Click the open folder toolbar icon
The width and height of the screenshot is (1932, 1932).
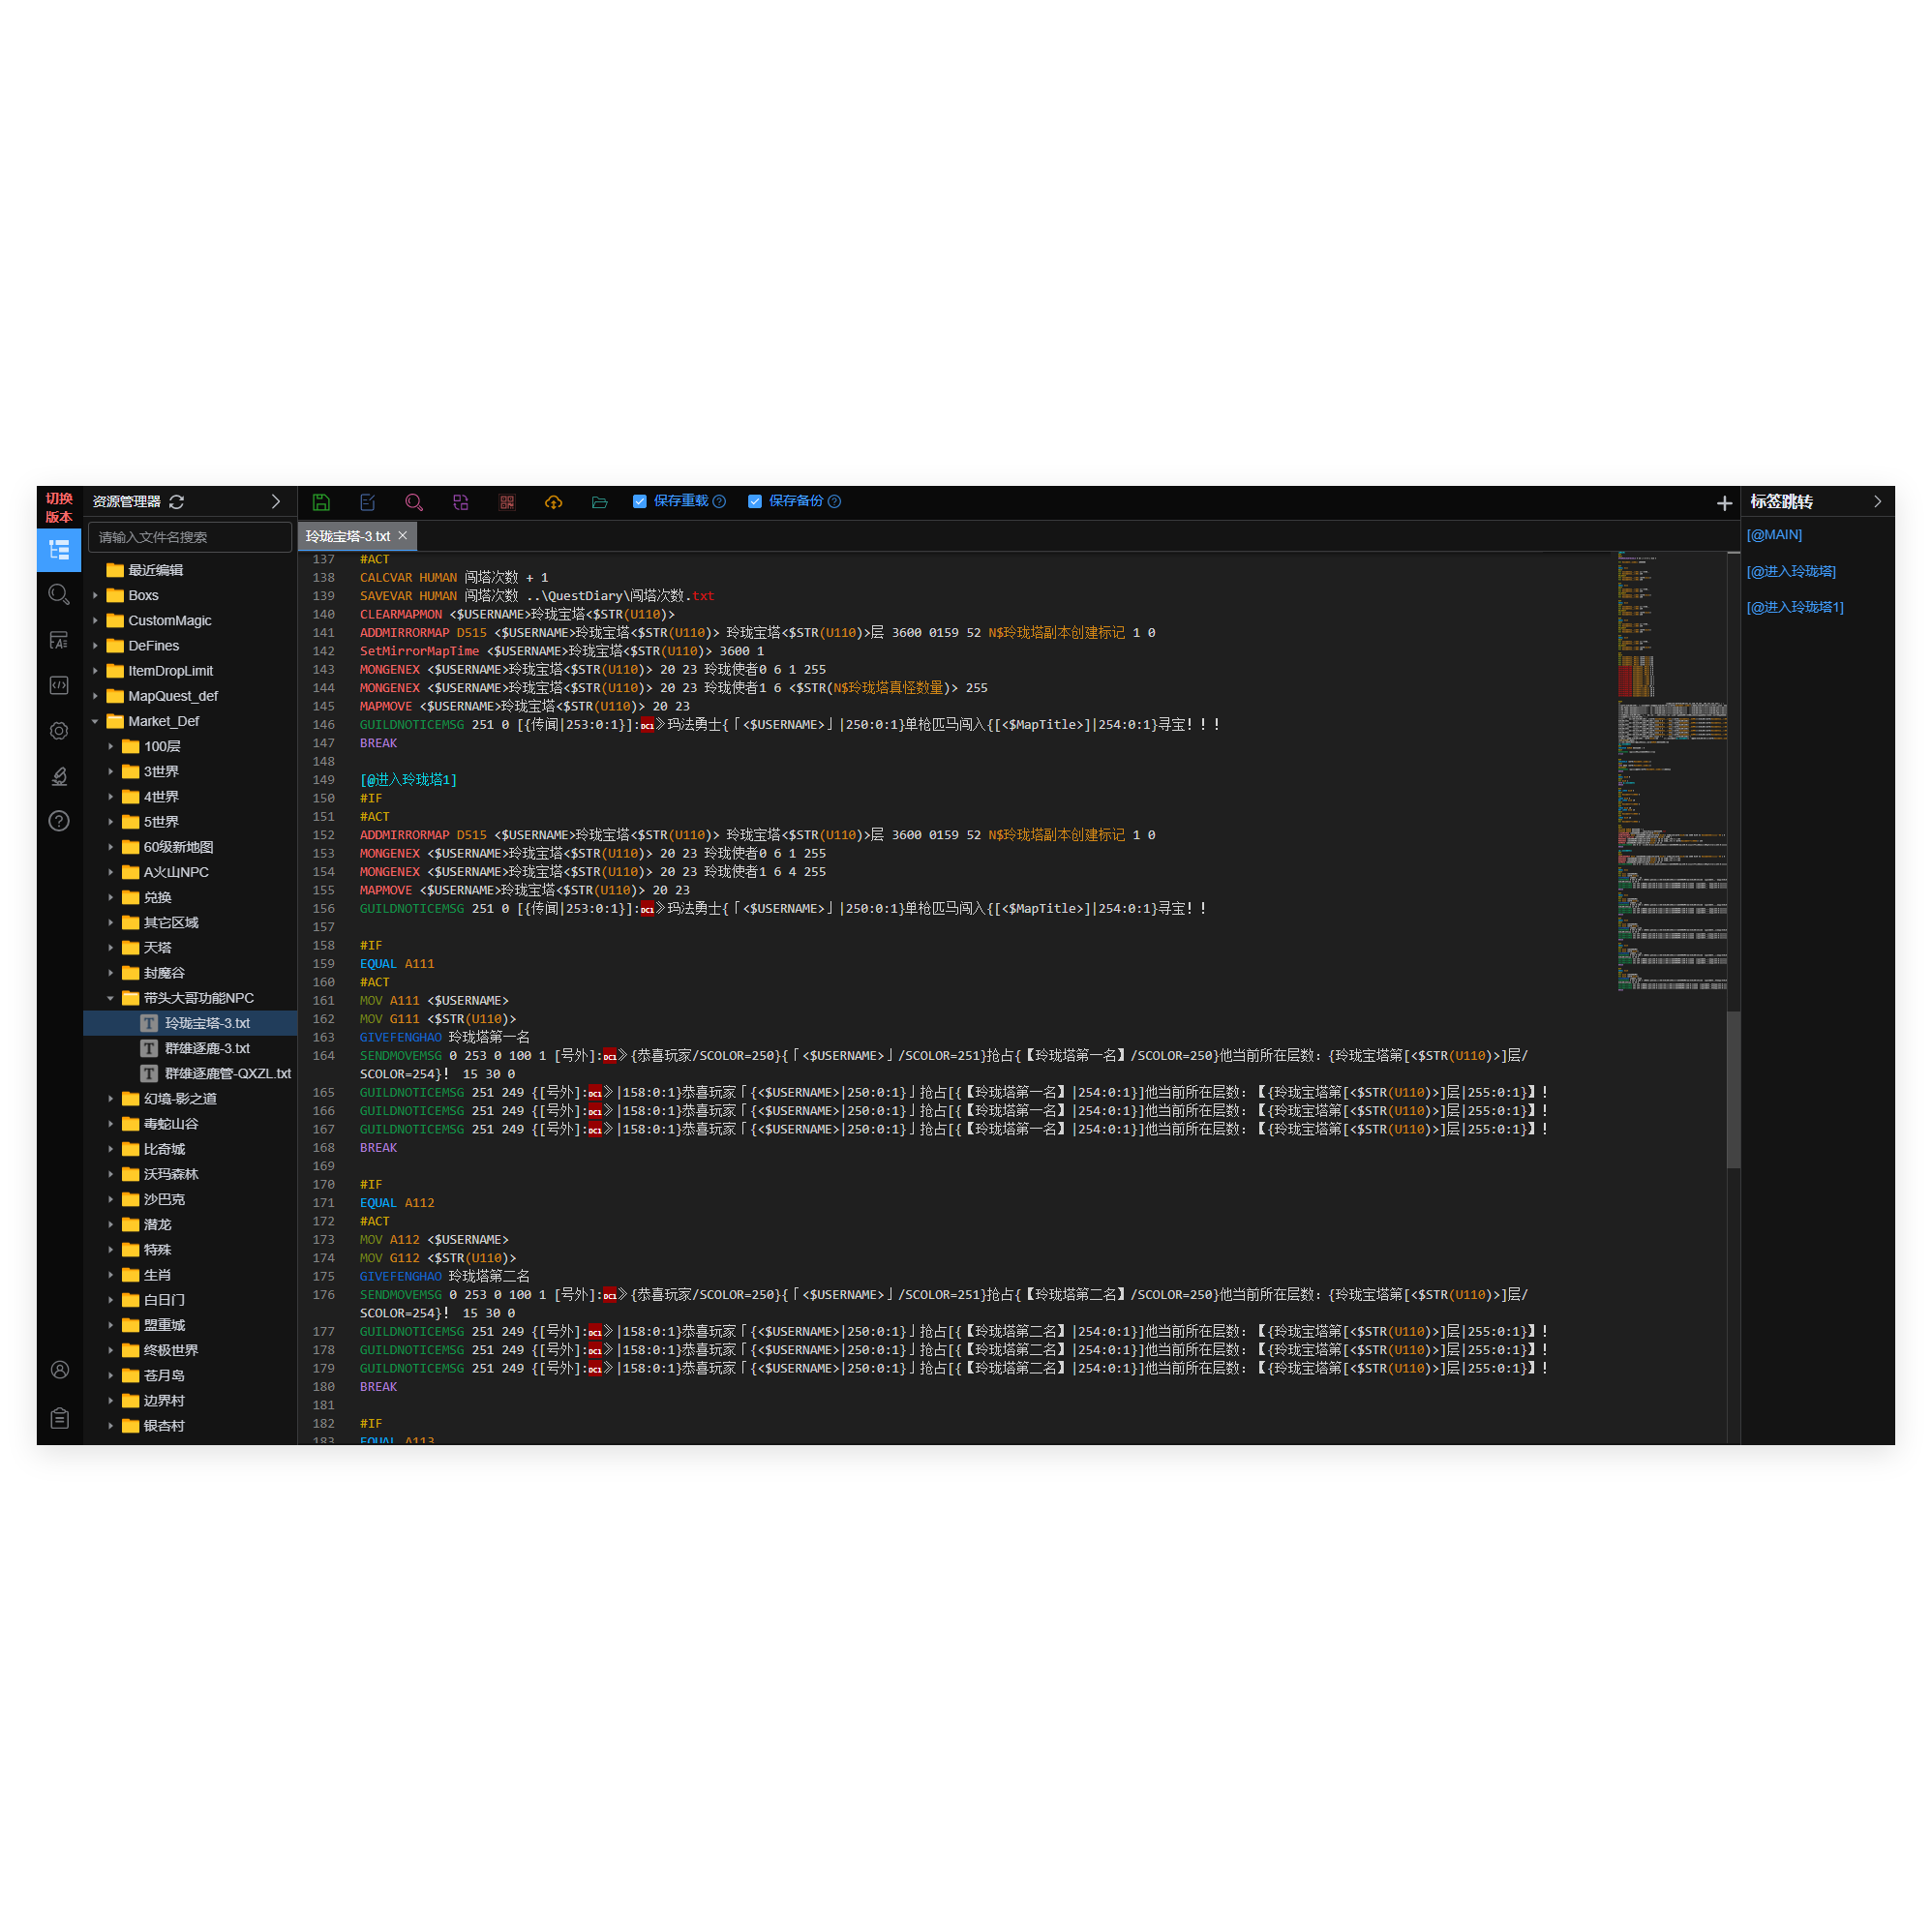(x=600, y=502)
